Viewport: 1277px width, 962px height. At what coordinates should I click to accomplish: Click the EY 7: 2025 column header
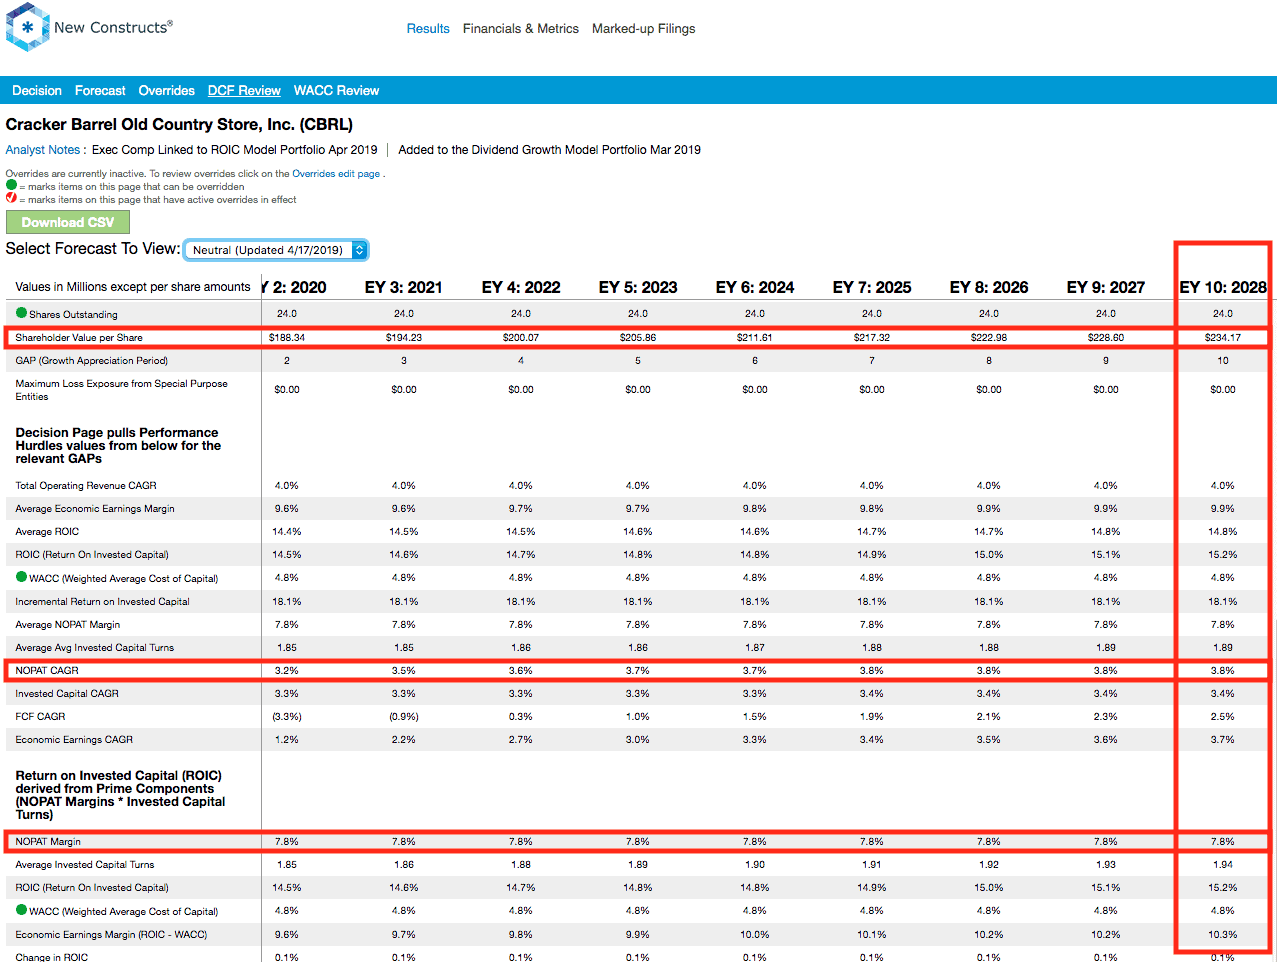[872, 287]
